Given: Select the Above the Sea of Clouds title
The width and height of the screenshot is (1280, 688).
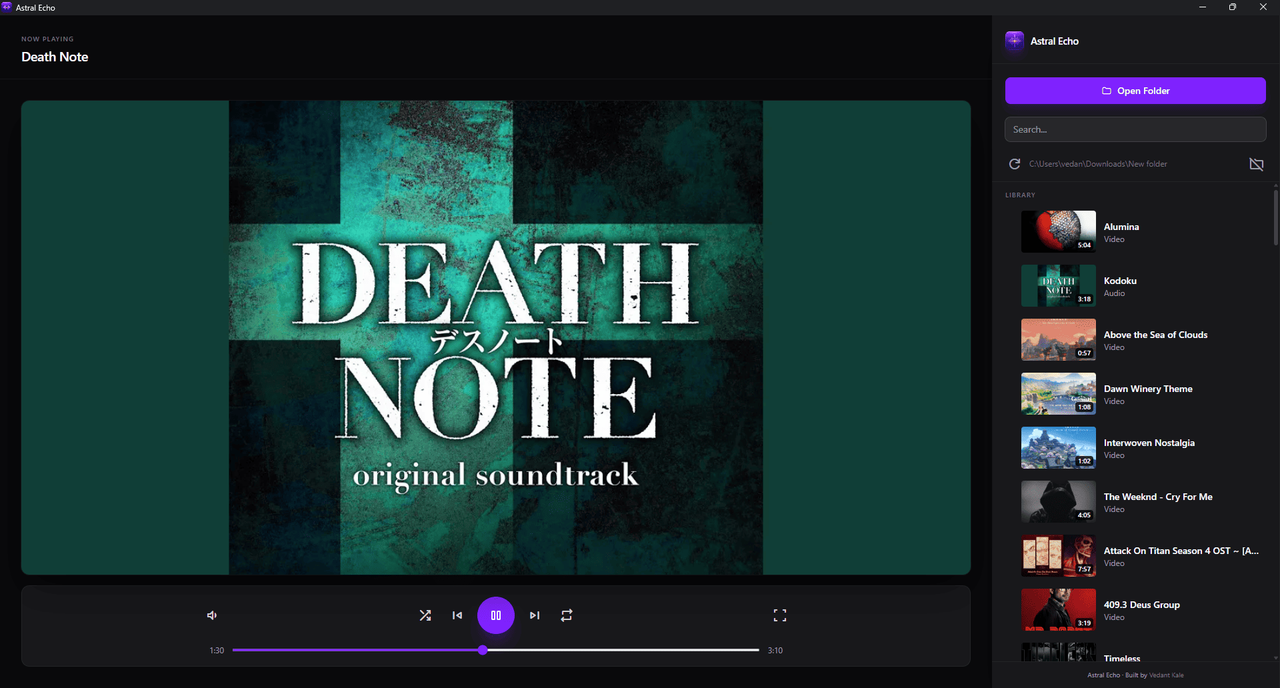Looking at the screenshot, I should pyautogui.click(x=1156, y=335).
